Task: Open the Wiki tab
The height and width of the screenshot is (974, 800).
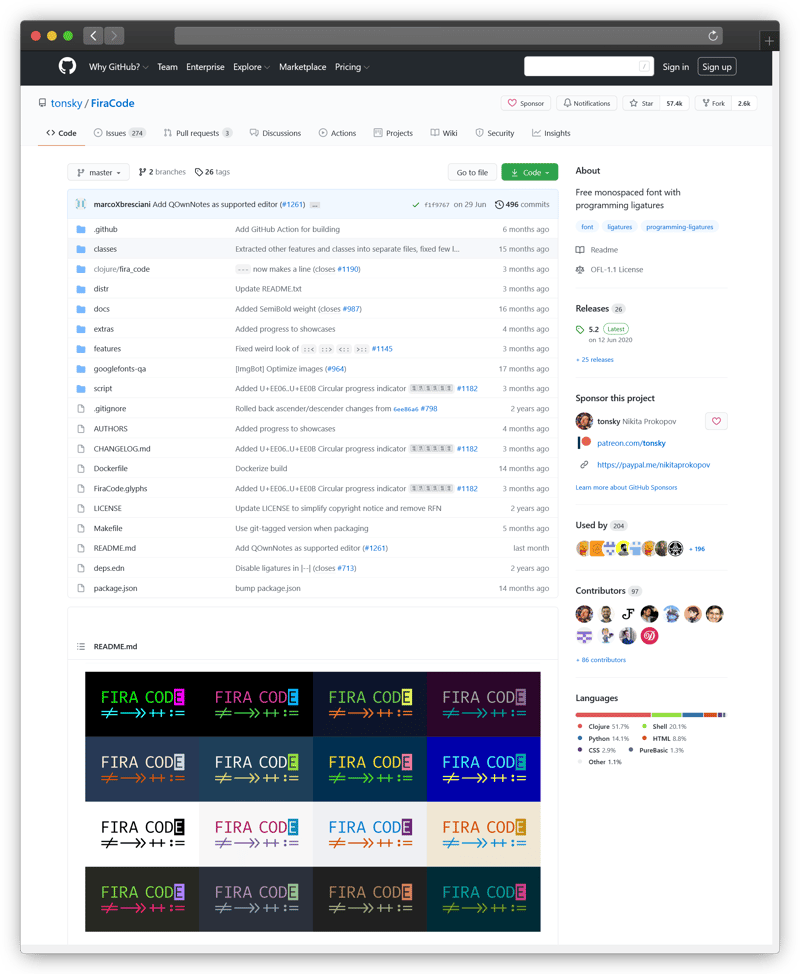Action: tap(444, 133)
